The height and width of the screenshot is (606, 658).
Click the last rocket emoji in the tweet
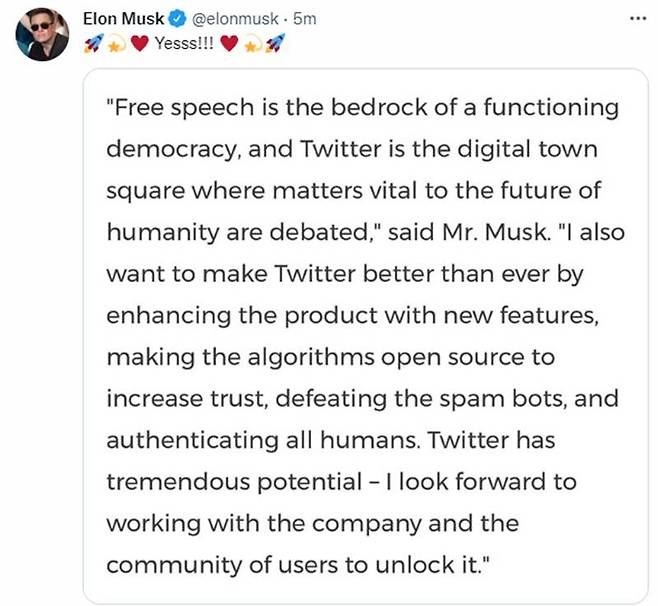click(x=274, y=42)
